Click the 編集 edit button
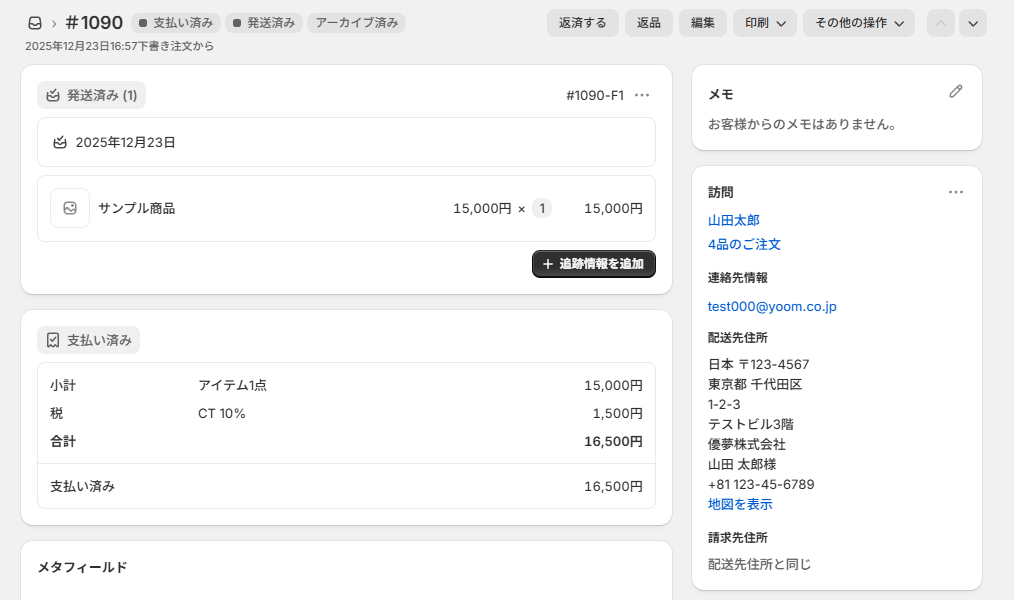This screenshot has width=1014, height=600. (x=703, y=23)
